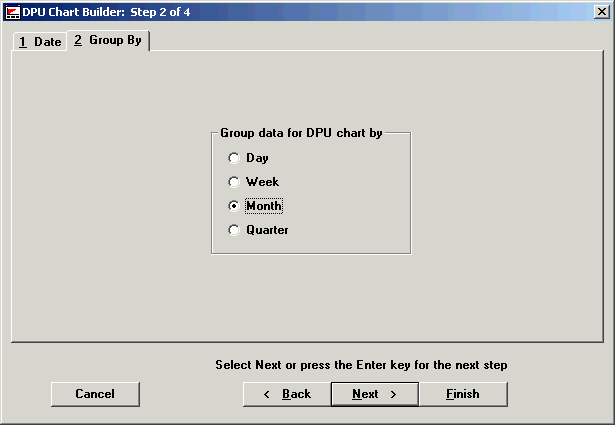The height and width of the screenshot is (425, 615).
Task: Select the Group By tab
Action: click(108, 40)
